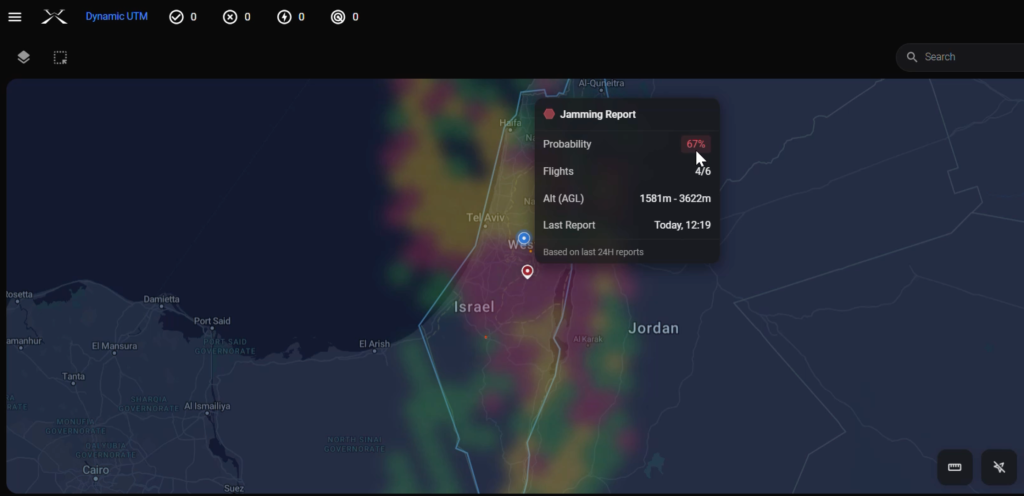
Task: Open the Dynamic UTM link
Action: [116, 16]
